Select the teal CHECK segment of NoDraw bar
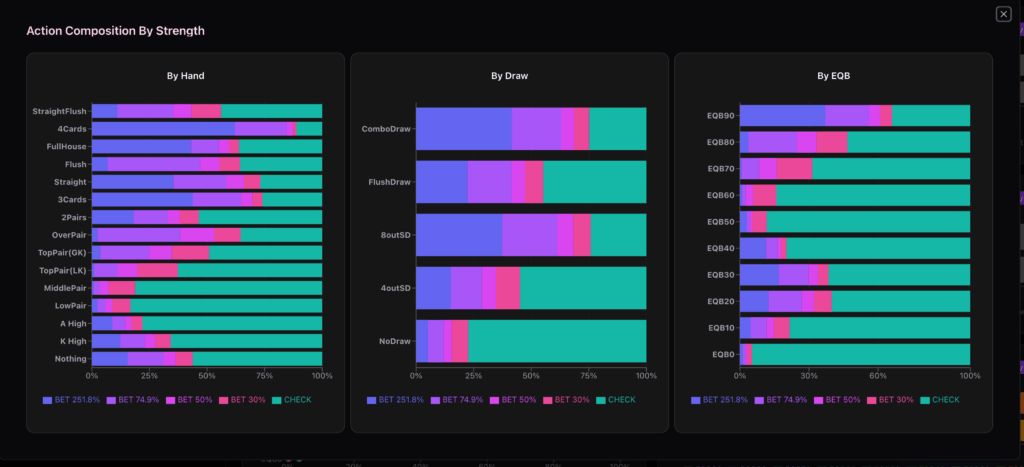The width and height of the screenshot is (1024, 467). [556, 341]
